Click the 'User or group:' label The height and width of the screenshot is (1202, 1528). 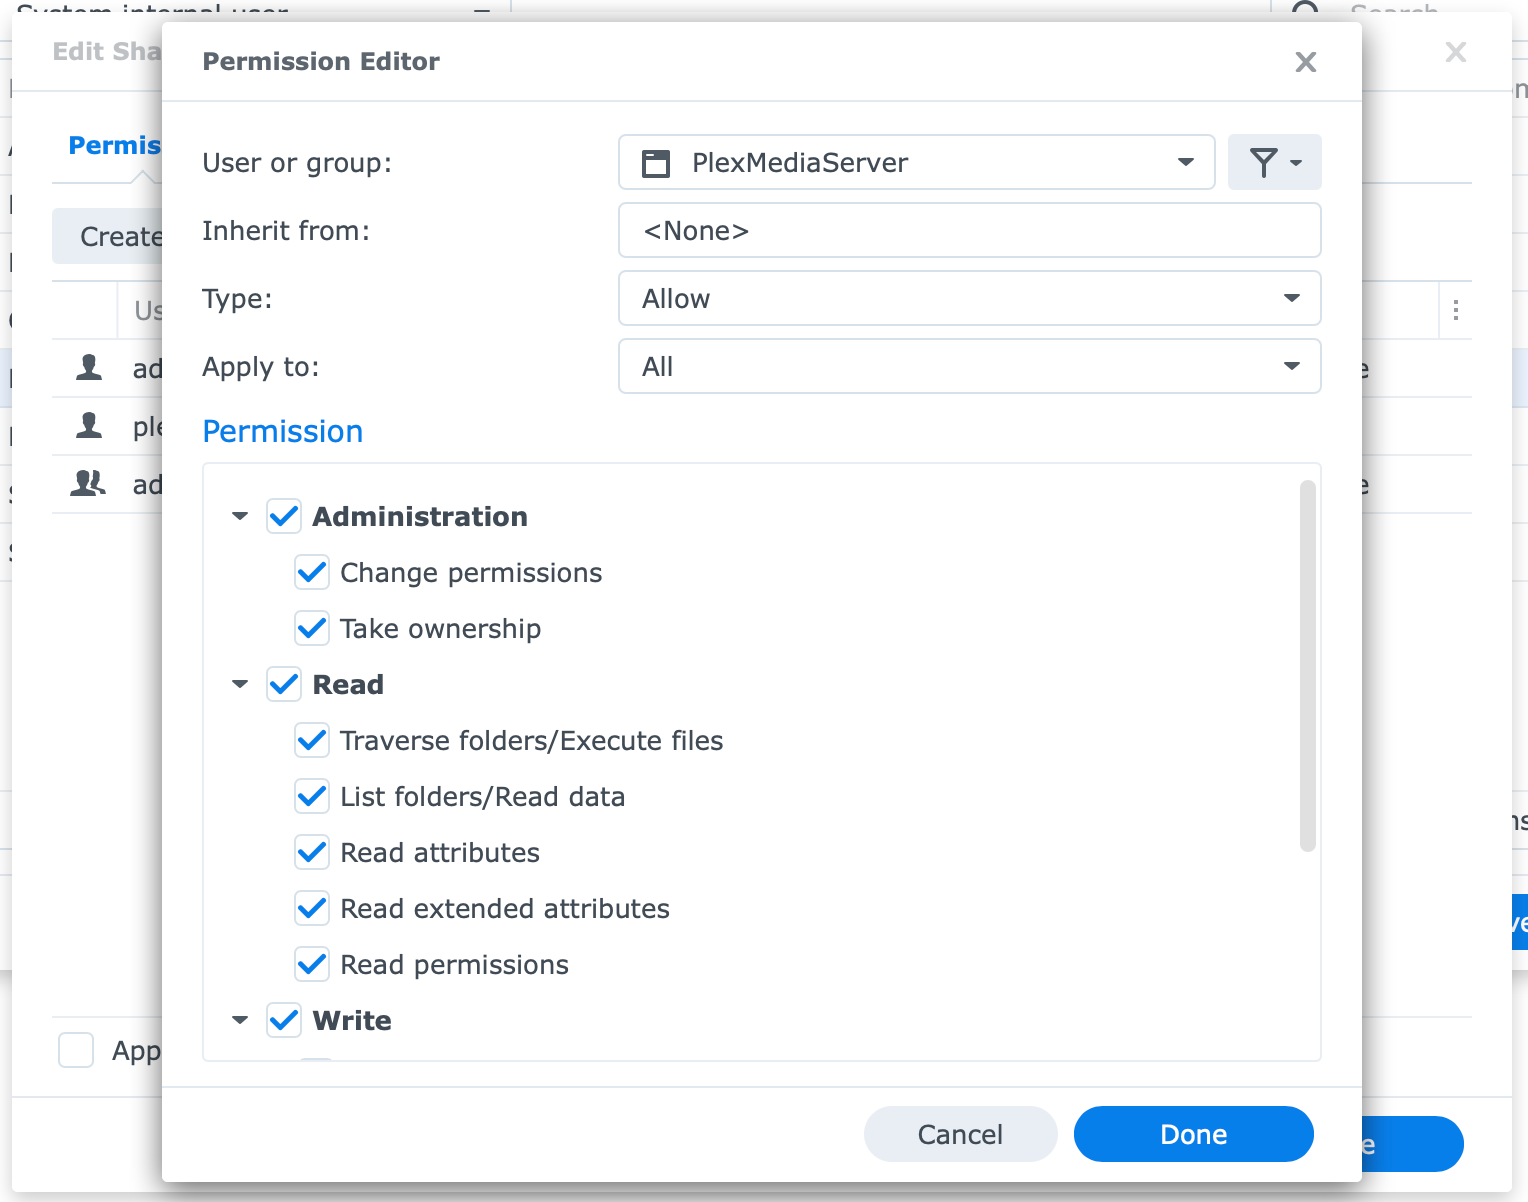[297, 163]
